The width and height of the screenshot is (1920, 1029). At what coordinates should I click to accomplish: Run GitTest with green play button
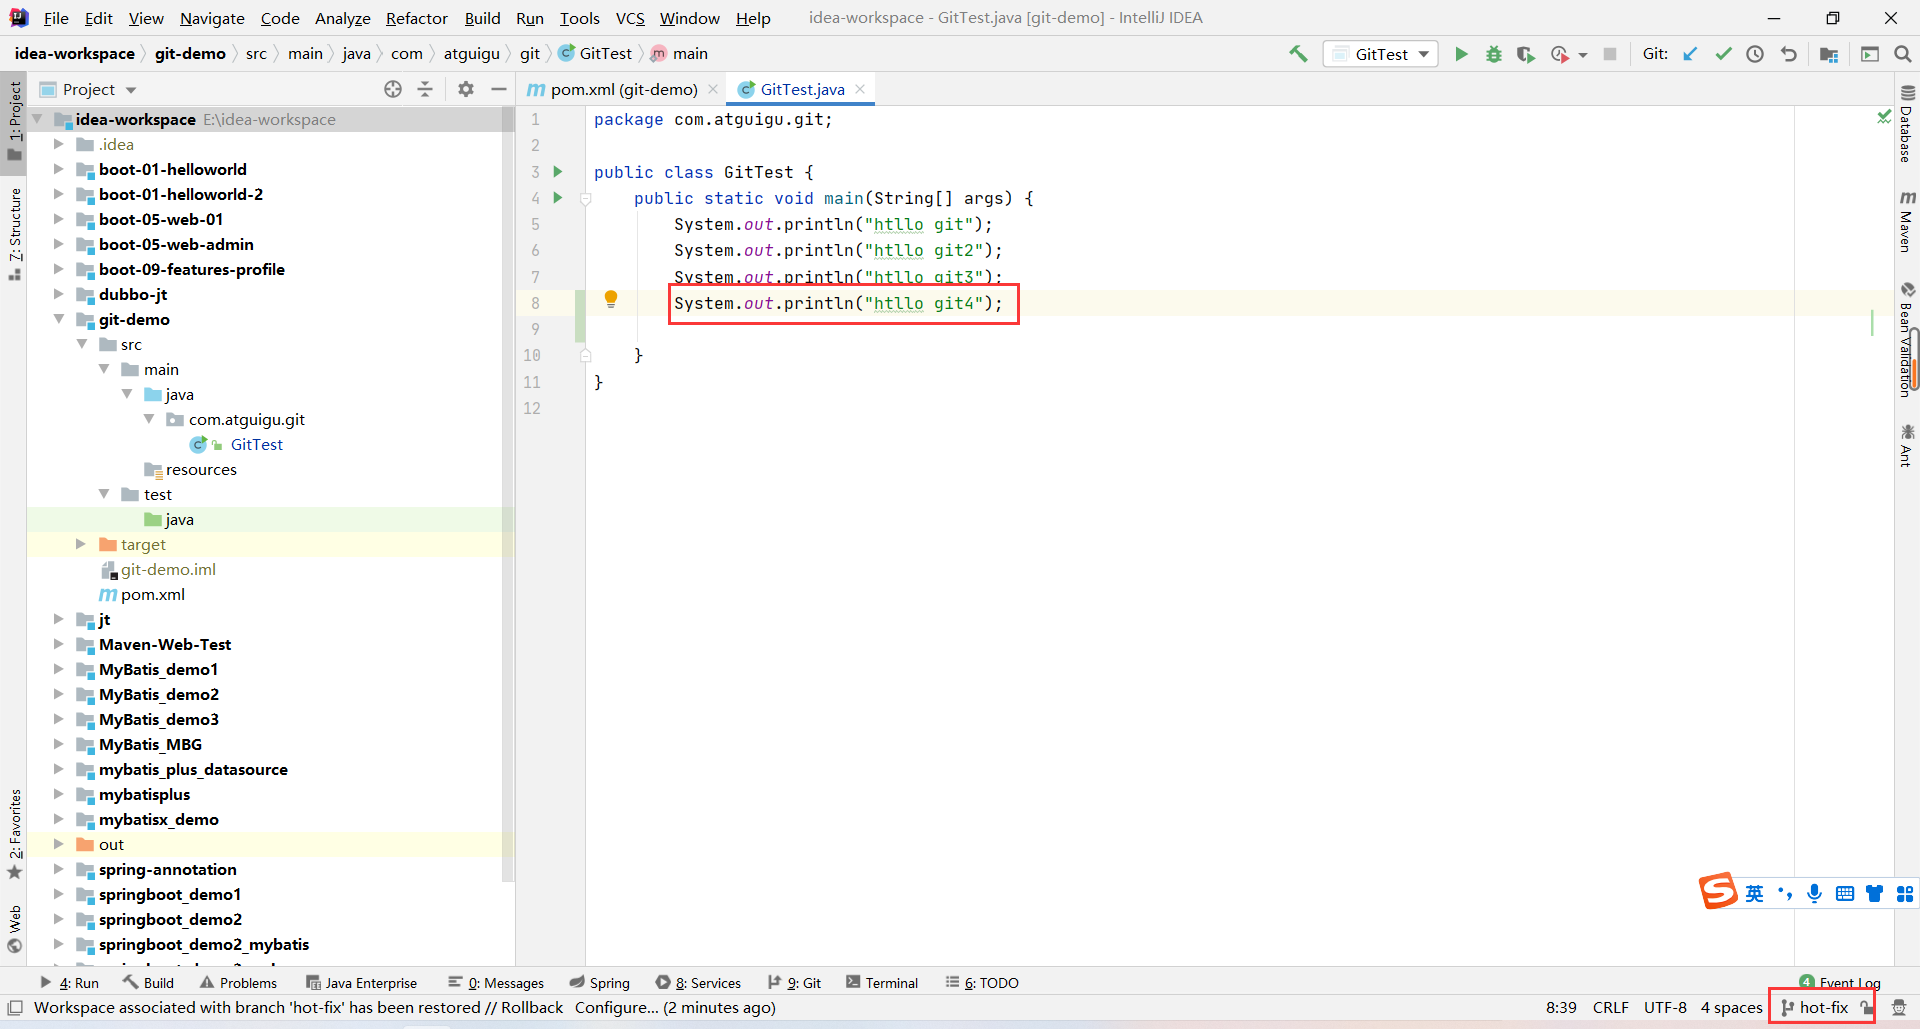[x=1461, y=54]
